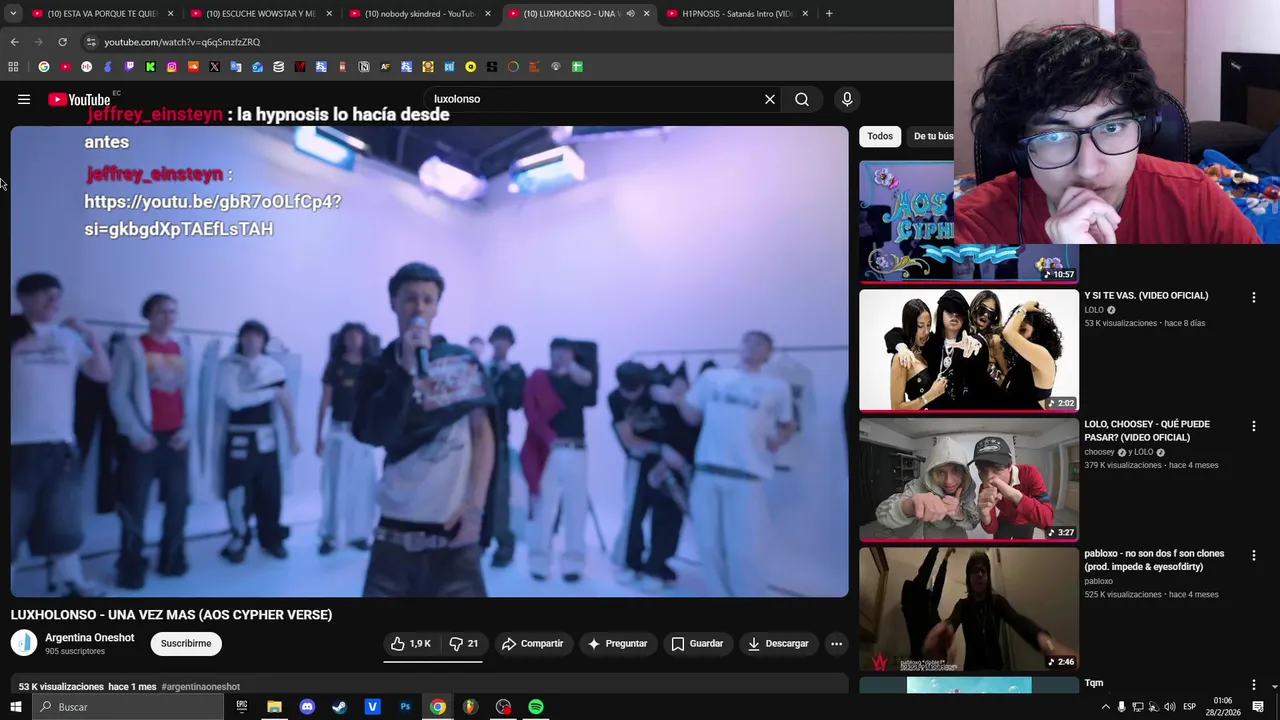
Task: Expand hidden system tray icons
Action: pyautogui.click(x=1105, y=707)
